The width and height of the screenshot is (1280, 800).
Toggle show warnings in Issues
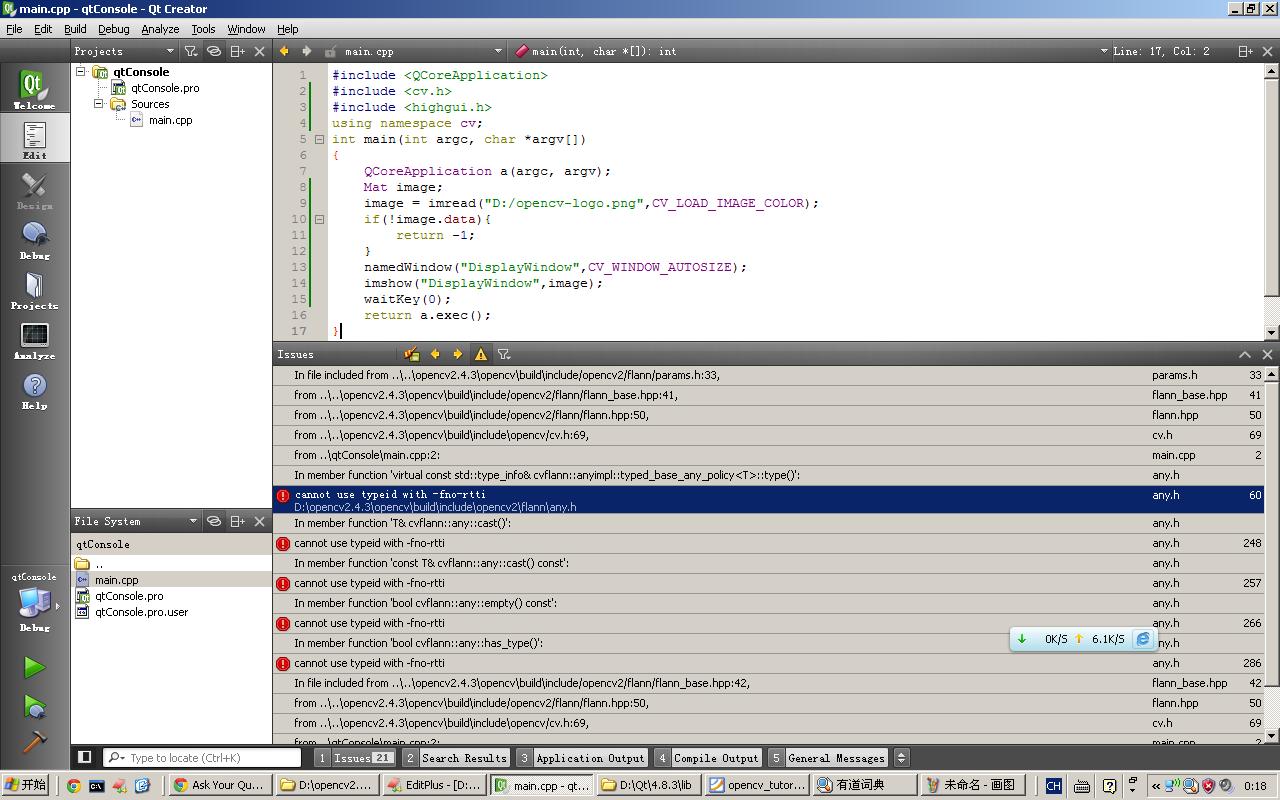481,354
